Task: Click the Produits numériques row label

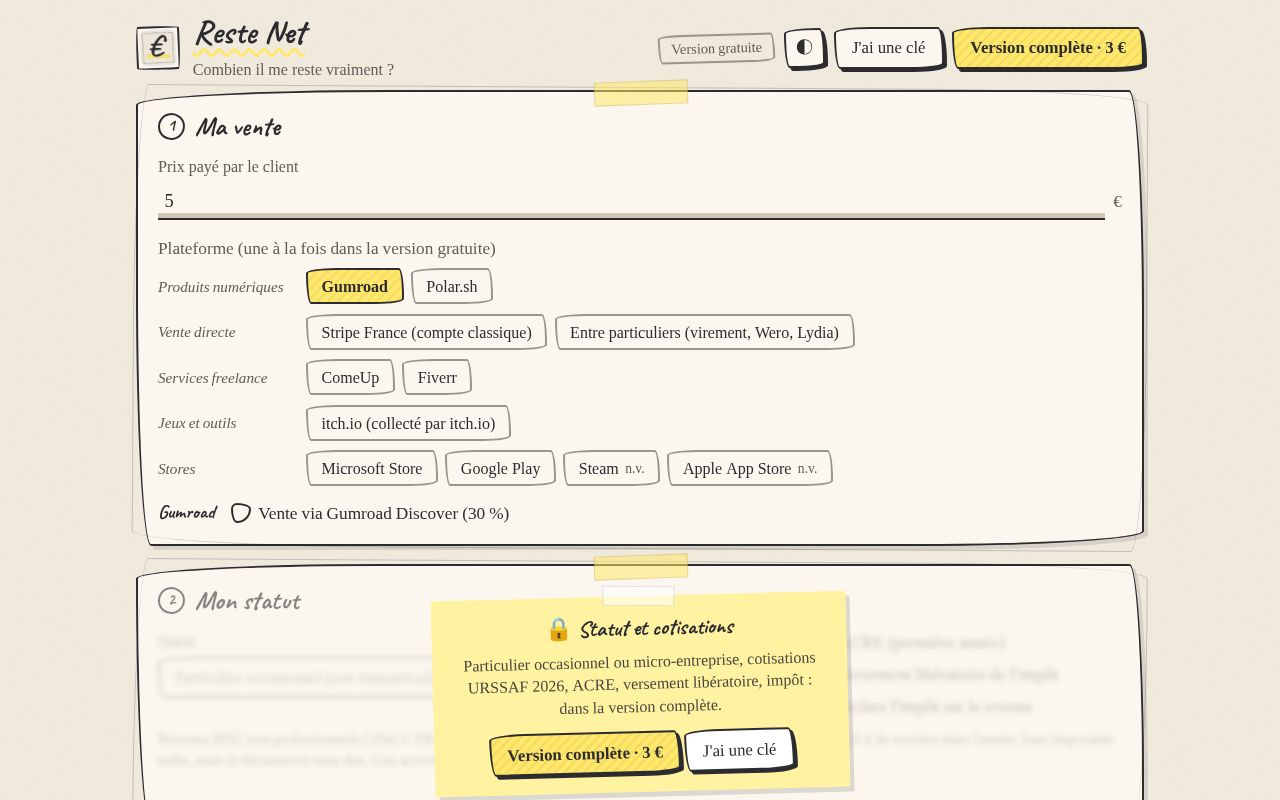Action: [x=220, y=287]
